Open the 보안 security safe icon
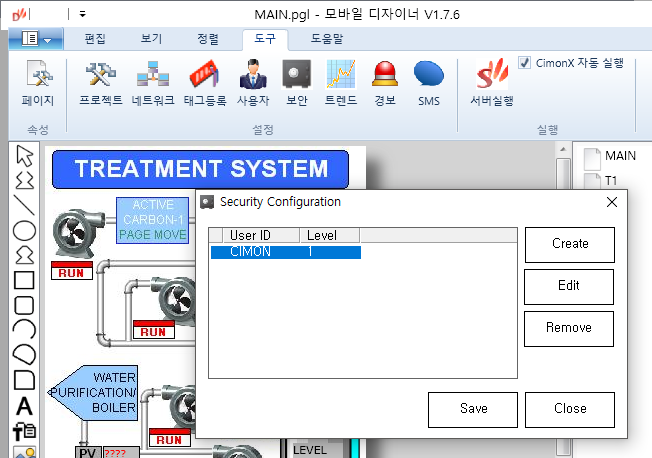 296,83
